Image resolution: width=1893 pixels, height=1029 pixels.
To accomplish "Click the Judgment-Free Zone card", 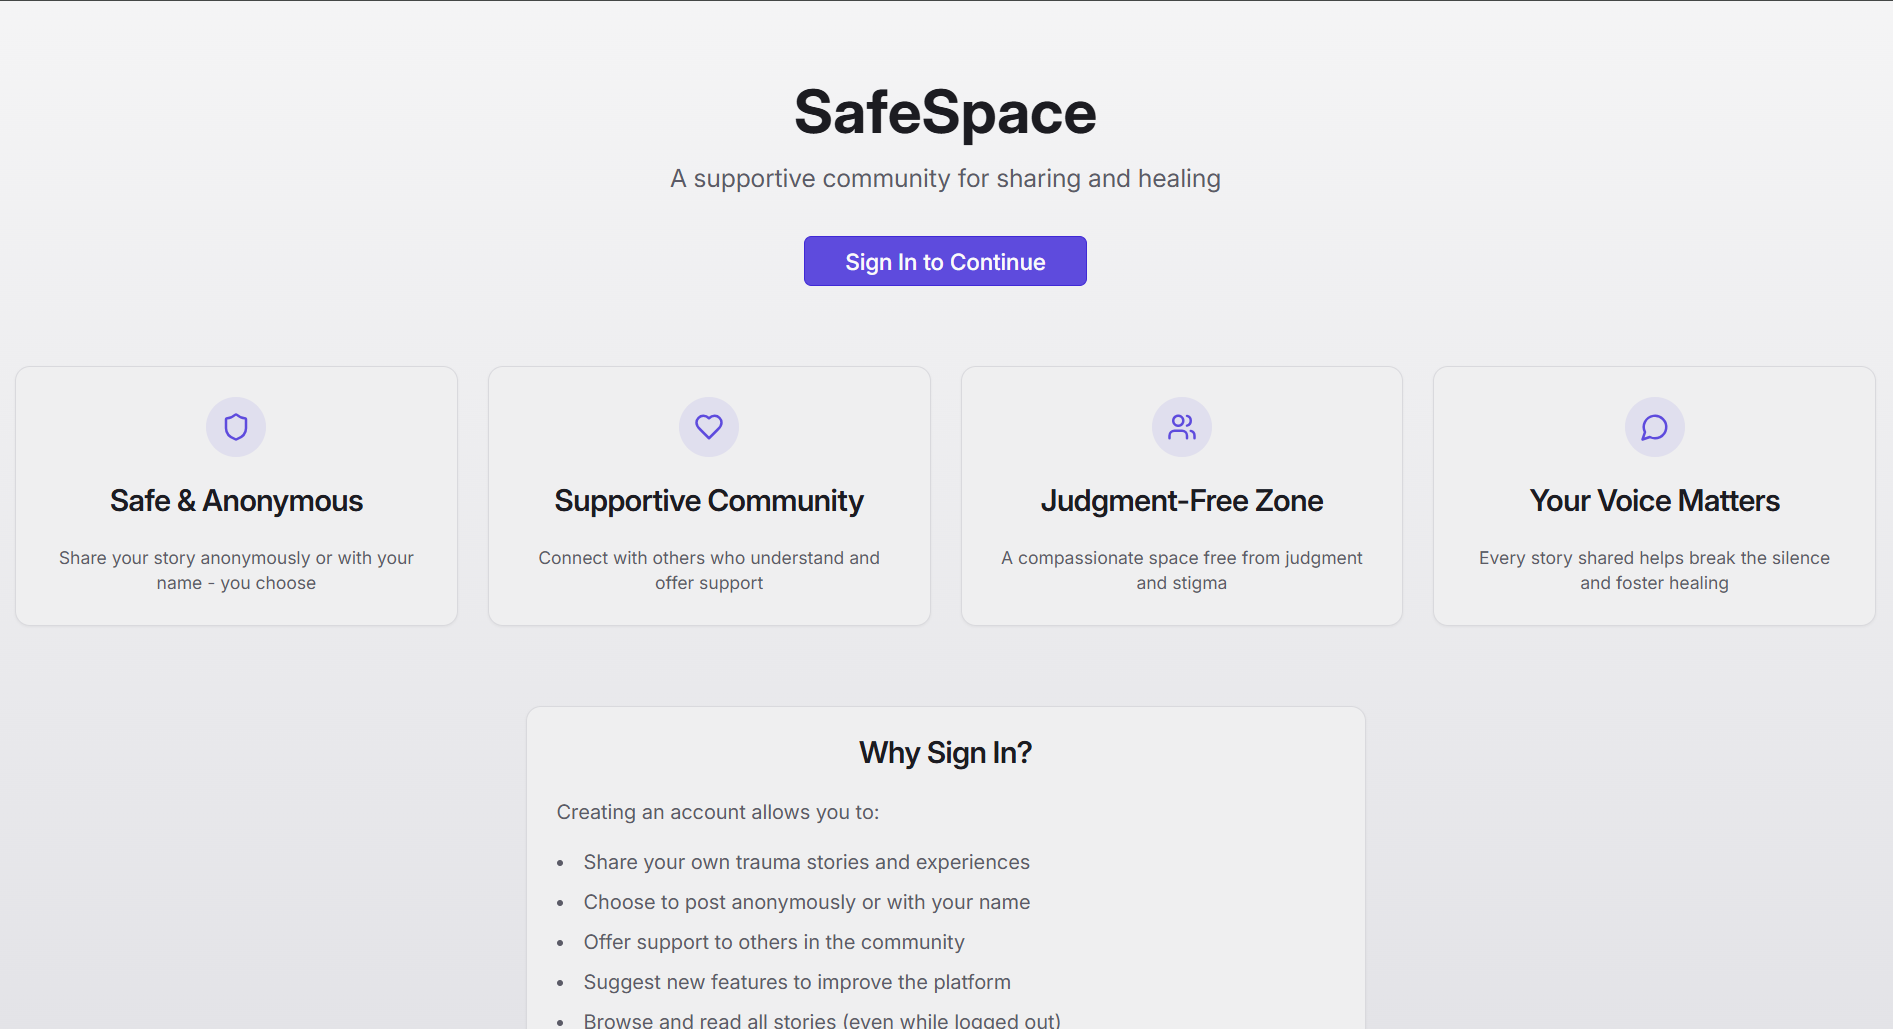I will [1181, 495].
